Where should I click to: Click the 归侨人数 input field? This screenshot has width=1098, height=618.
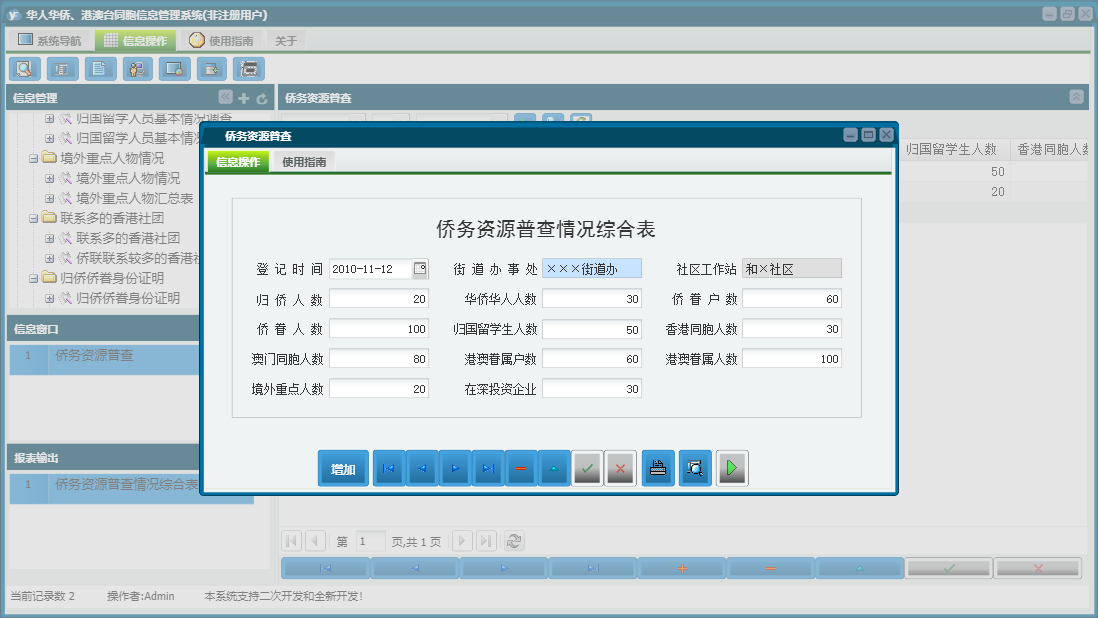[378, 299]
